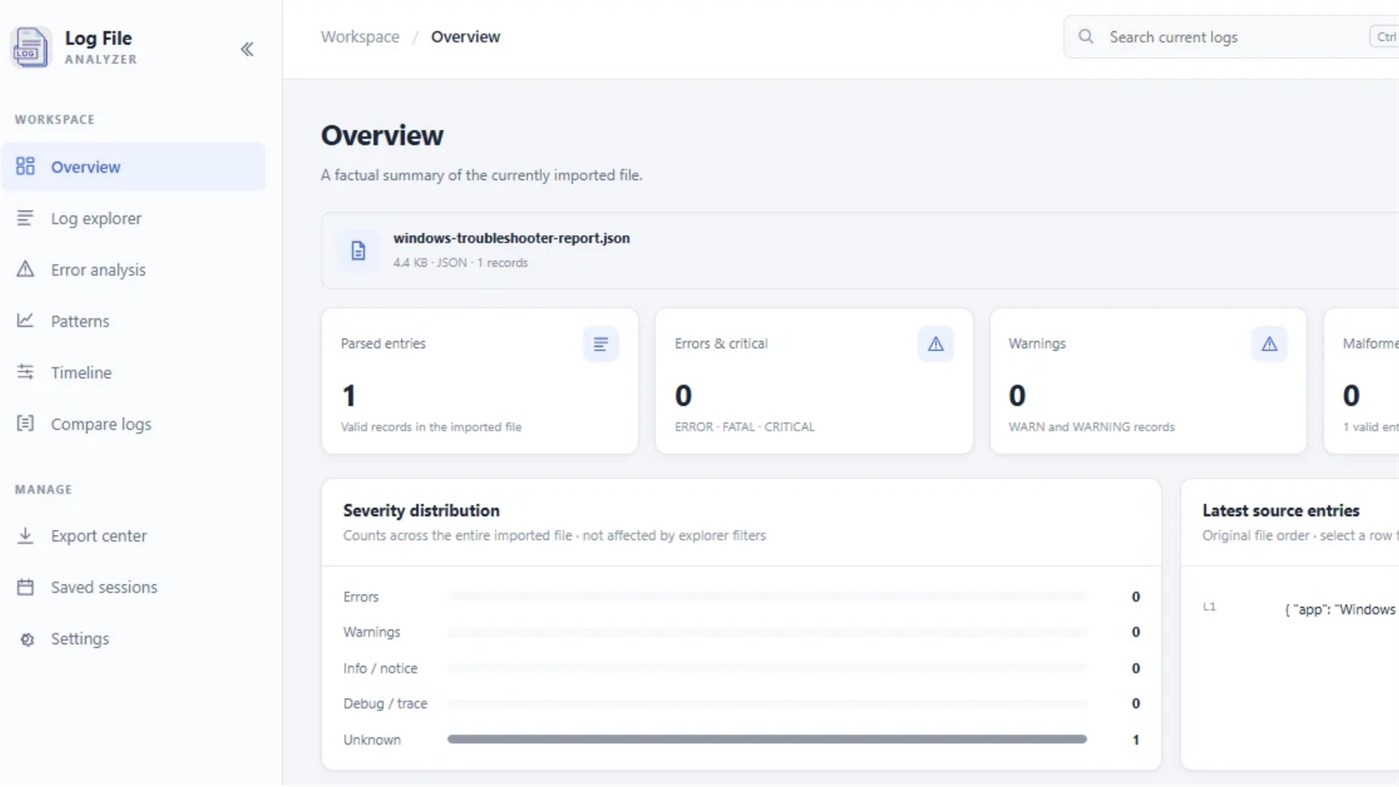Click the Overview grid icon in sidebar
The width and height of the screenshot is (1399, 787).
tap(25, 166)
